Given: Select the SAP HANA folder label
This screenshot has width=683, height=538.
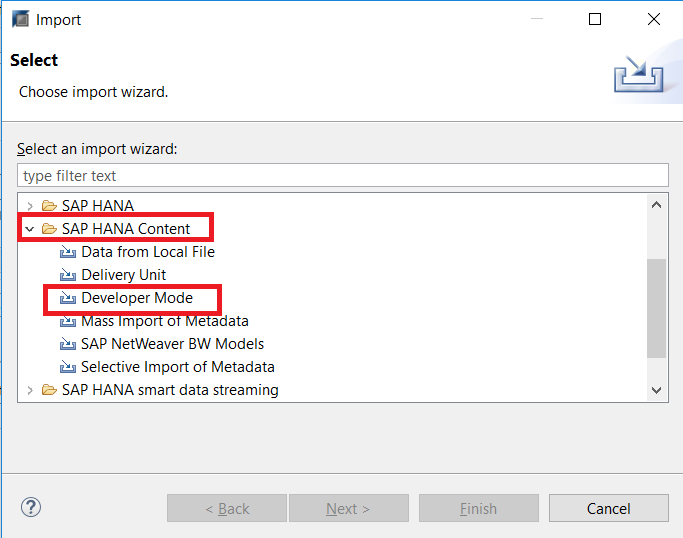Looking at the screenshot, I should click(98, 206).
